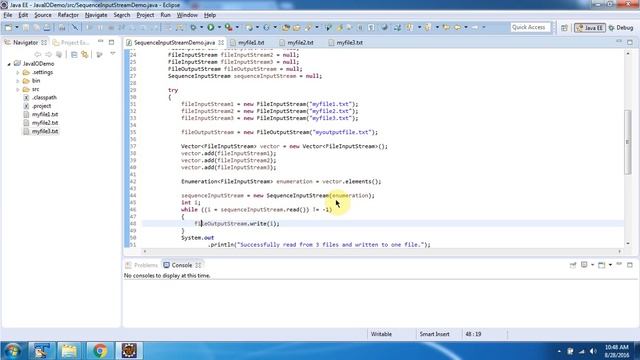Expand the bin folder
640x360 pixels.
pos(18,81)
